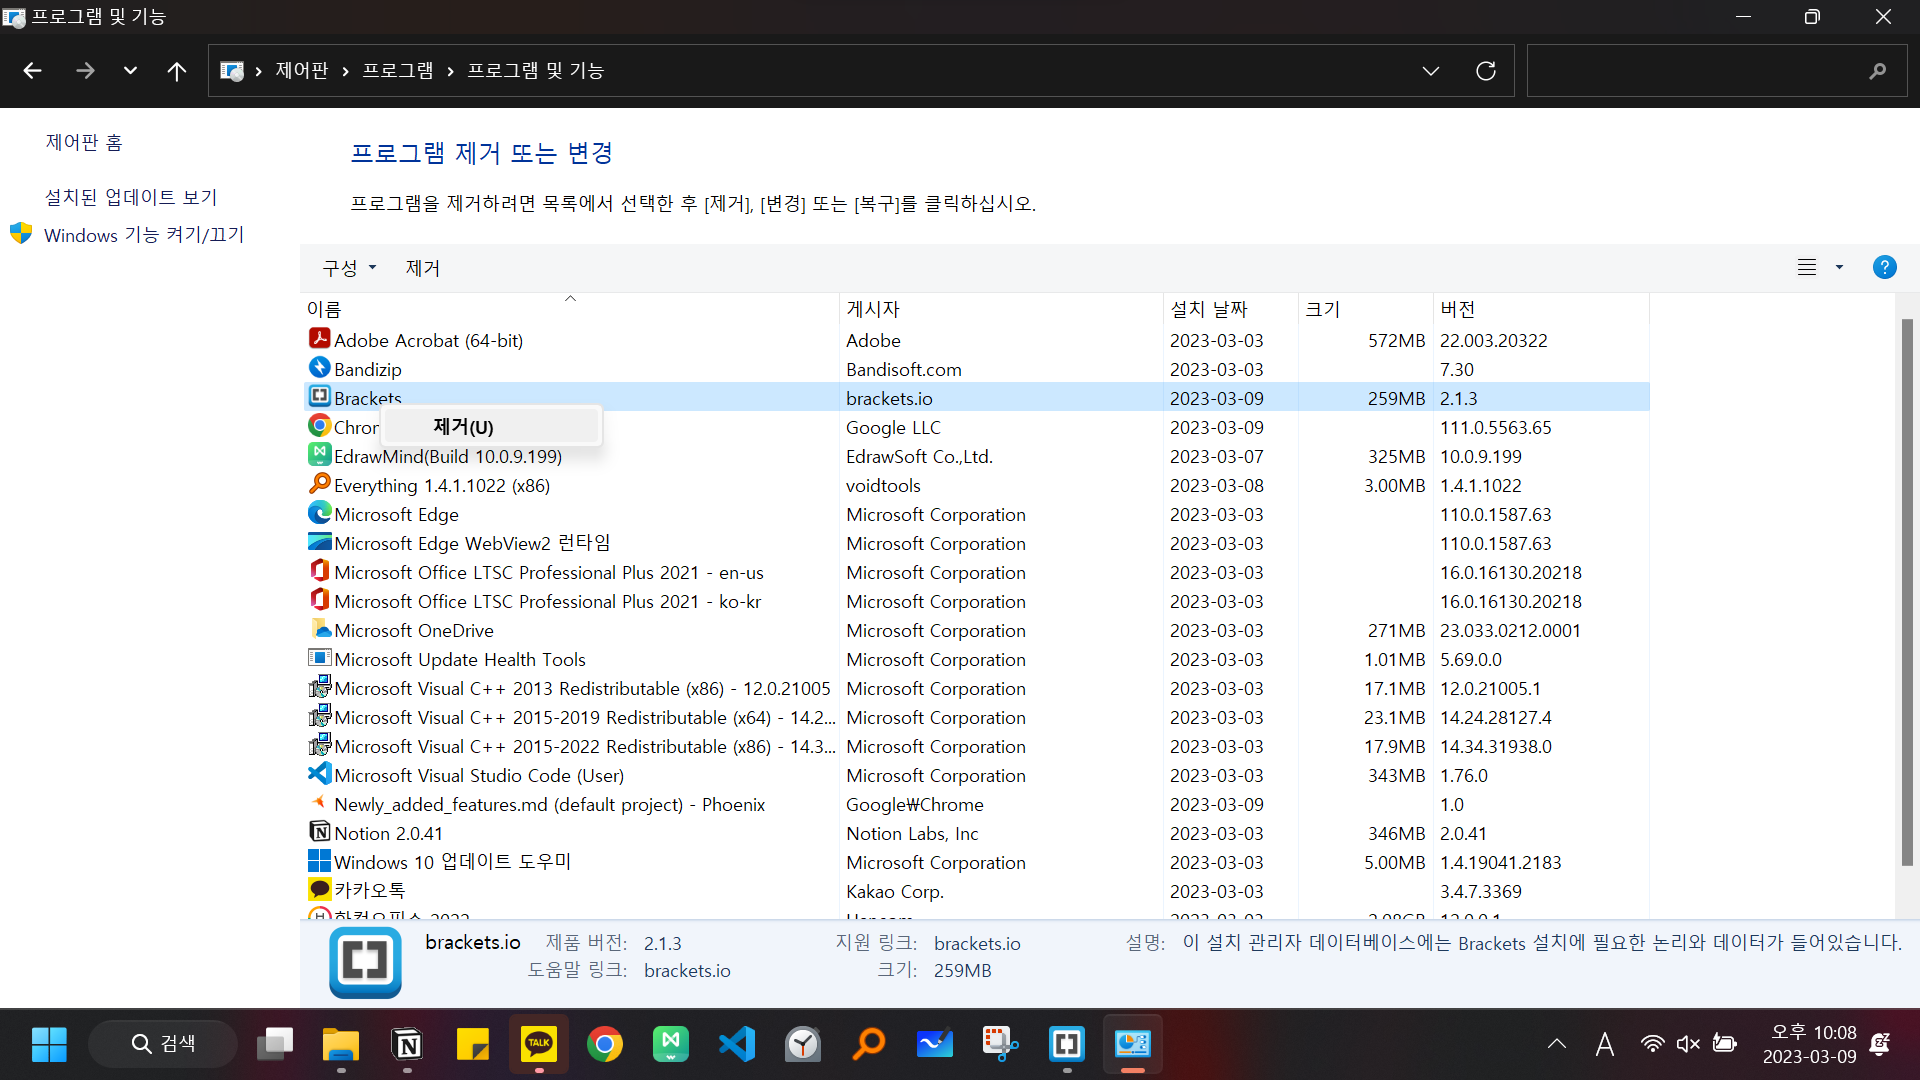Select Office LTSC 2021 ko-kr row
The width and height of the screenshot is (1920, 1080).
click(x=976, y=601)
